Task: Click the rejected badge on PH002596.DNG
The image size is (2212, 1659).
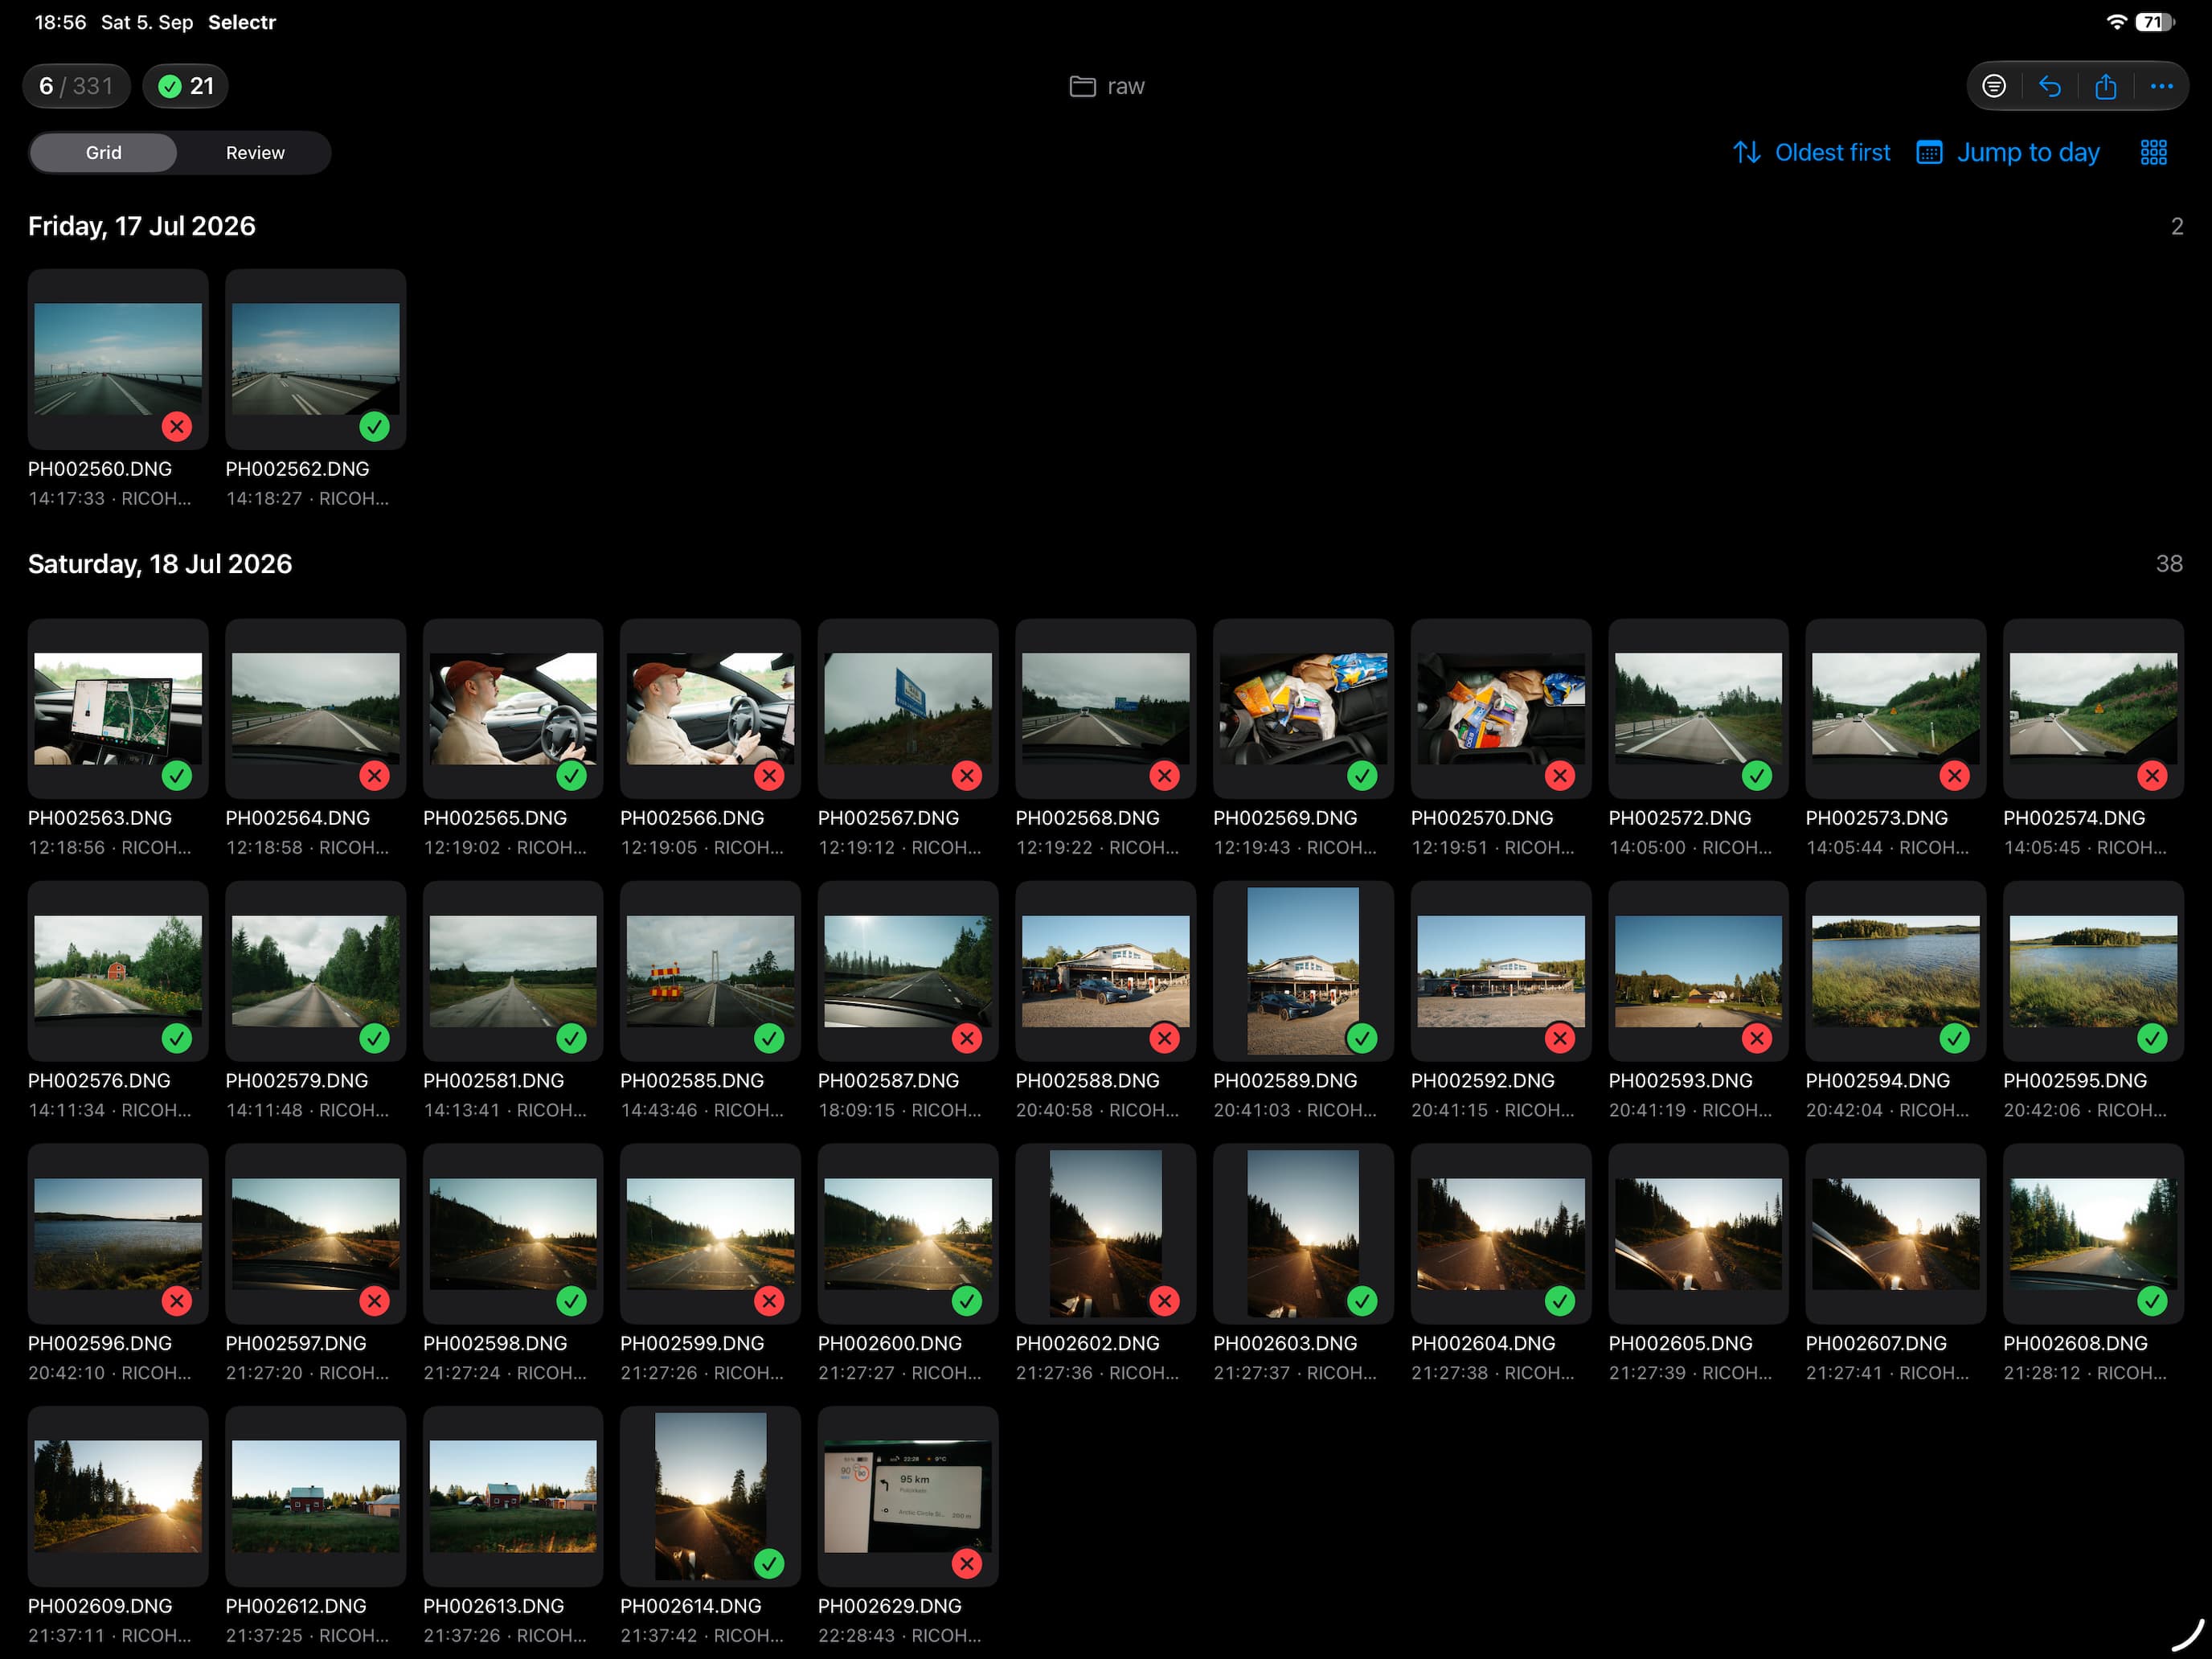Action: coord(177,1301)
